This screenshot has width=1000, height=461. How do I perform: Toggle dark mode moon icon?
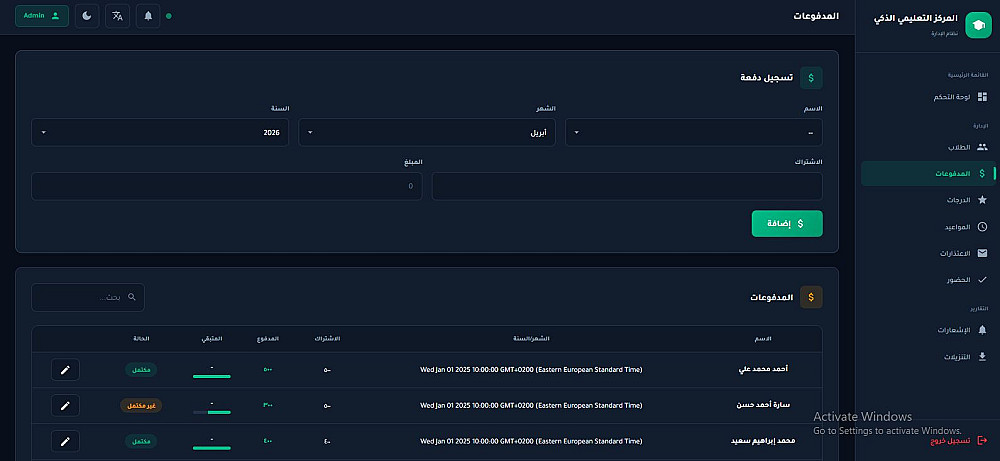coord(87,16)
